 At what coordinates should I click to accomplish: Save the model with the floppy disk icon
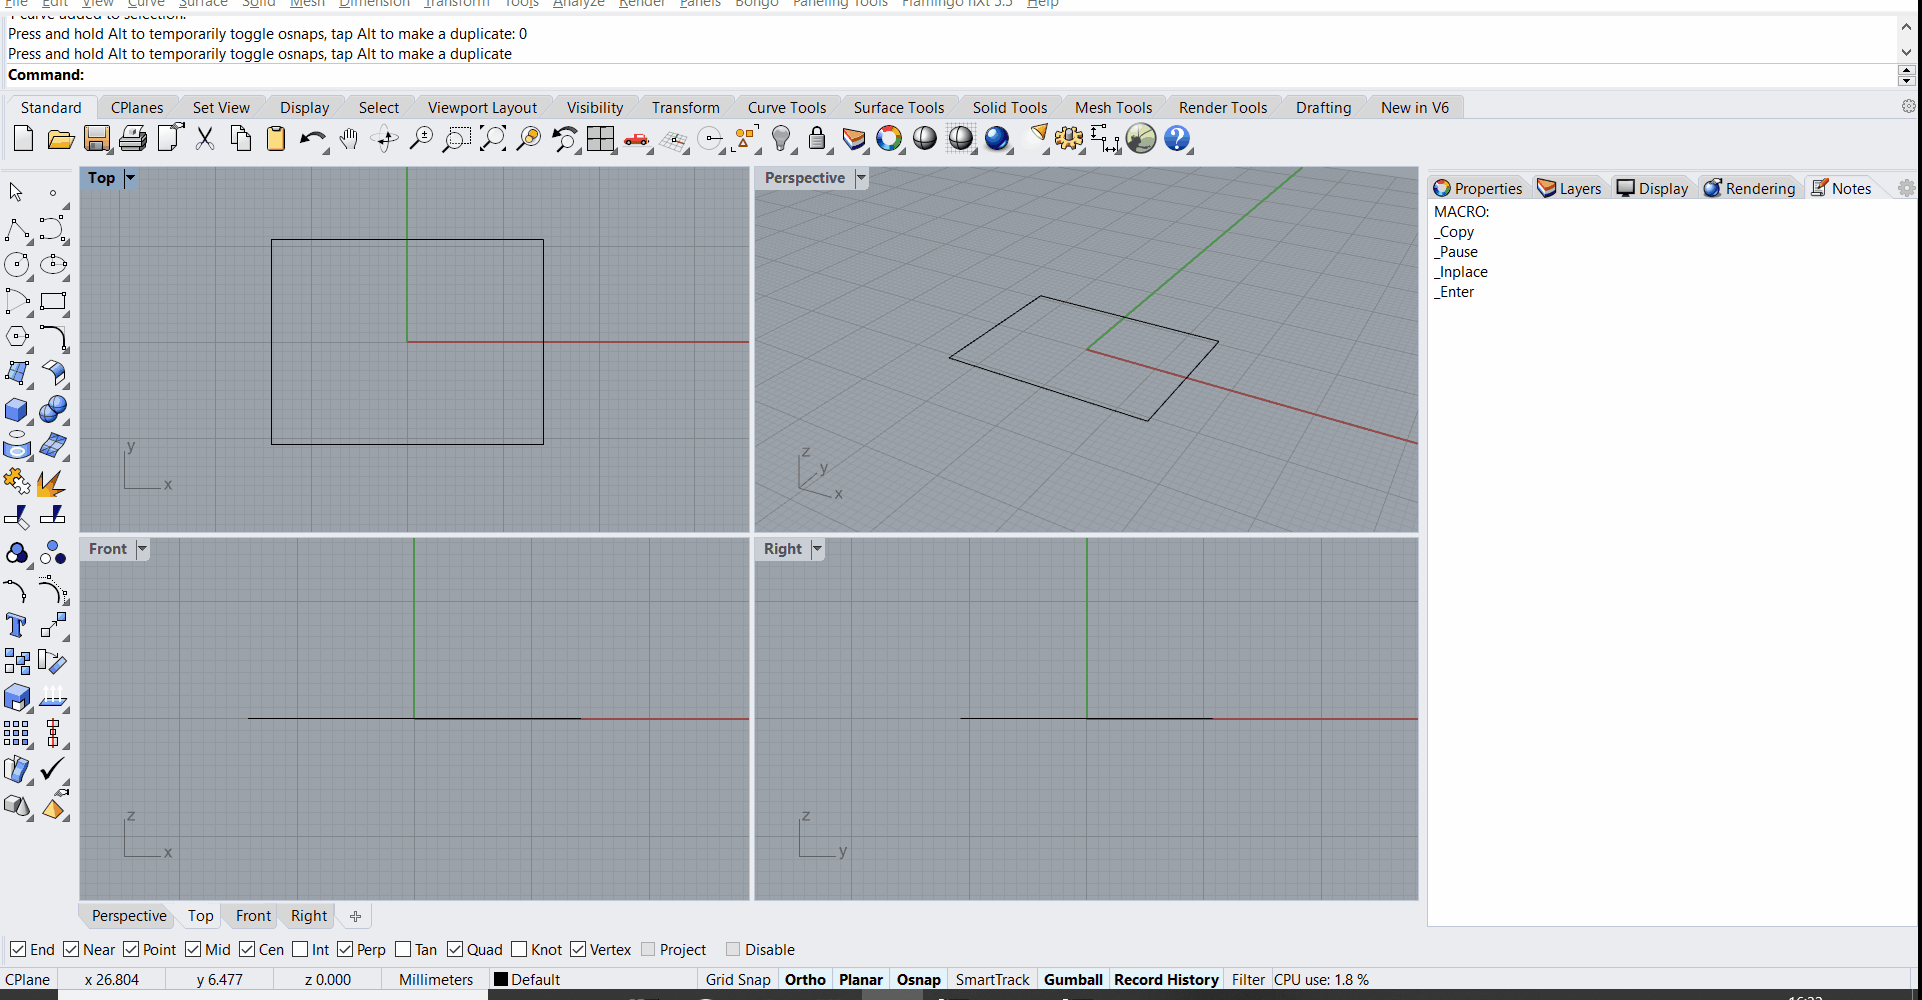tap(97, 139)
